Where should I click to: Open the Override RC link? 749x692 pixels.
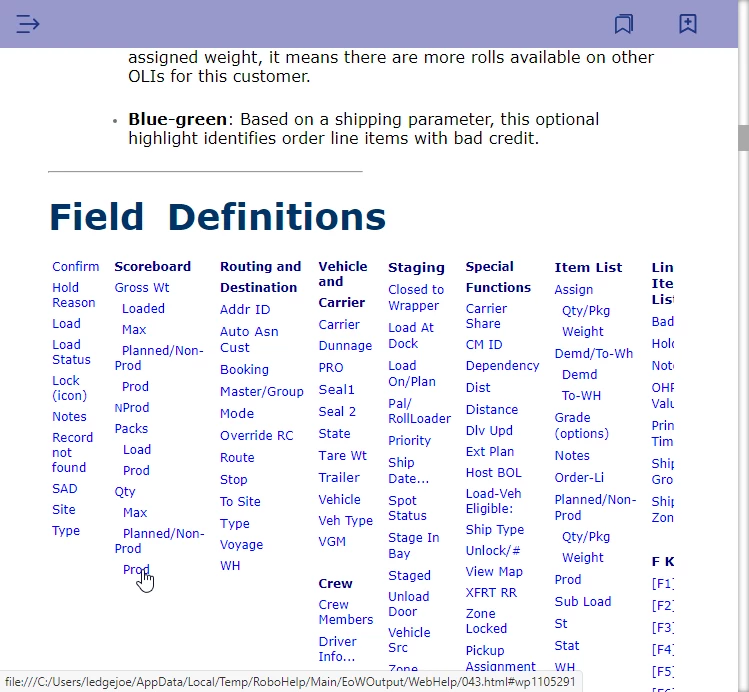coord(257,436)
